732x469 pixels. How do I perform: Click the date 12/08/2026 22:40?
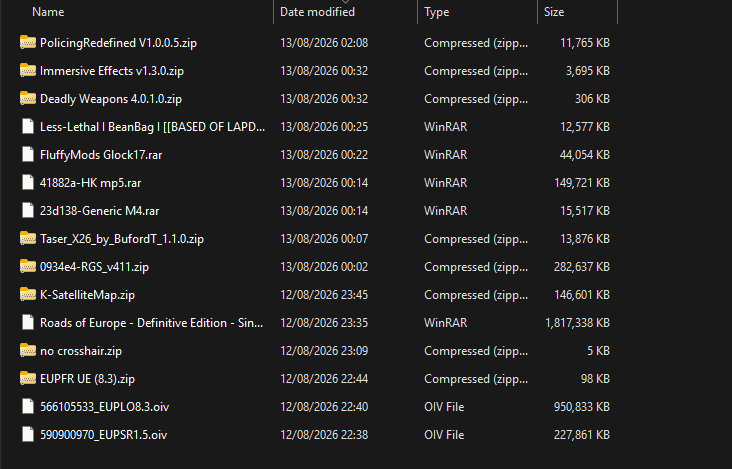[x=324, y=407]
